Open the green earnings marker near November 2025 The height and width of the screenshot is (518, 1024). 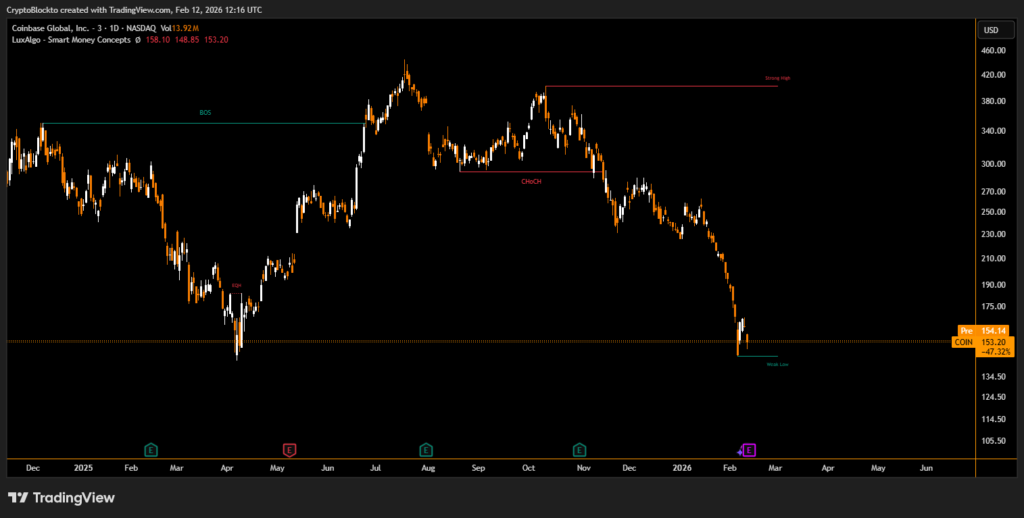(x=579, y=450)
